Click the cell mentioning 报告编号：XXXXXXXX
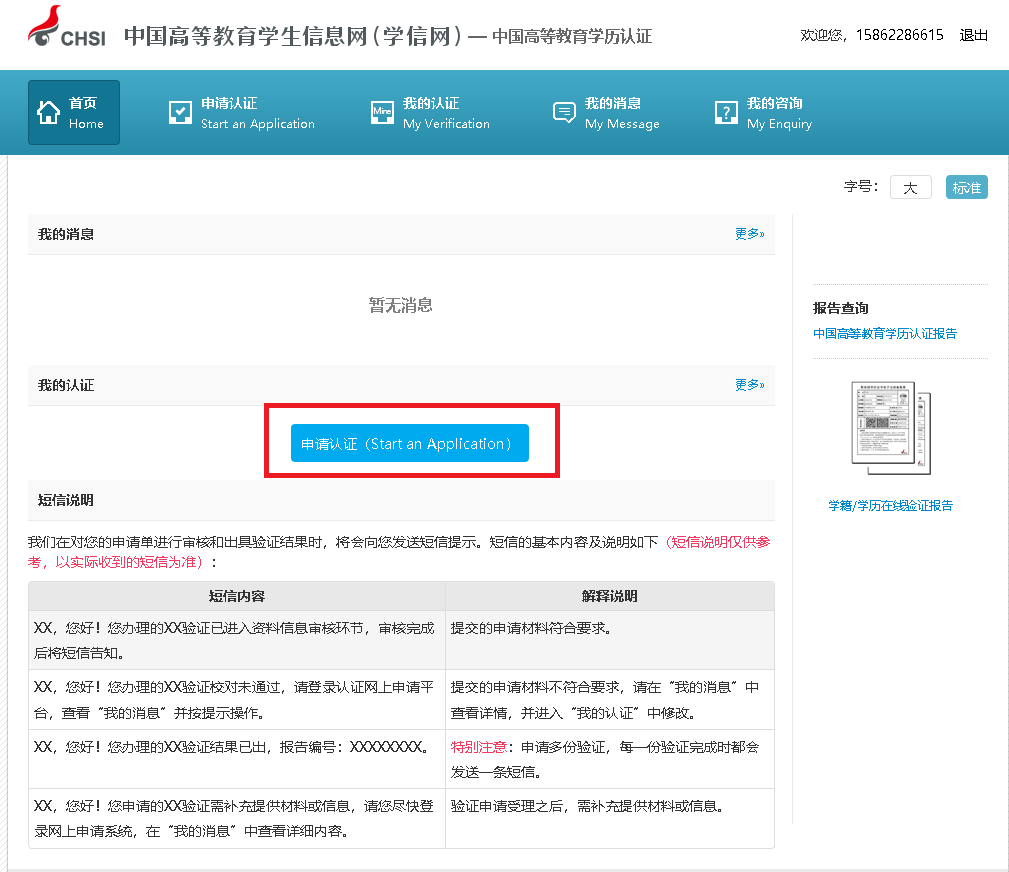1009x872 pixels. [237, 759]
